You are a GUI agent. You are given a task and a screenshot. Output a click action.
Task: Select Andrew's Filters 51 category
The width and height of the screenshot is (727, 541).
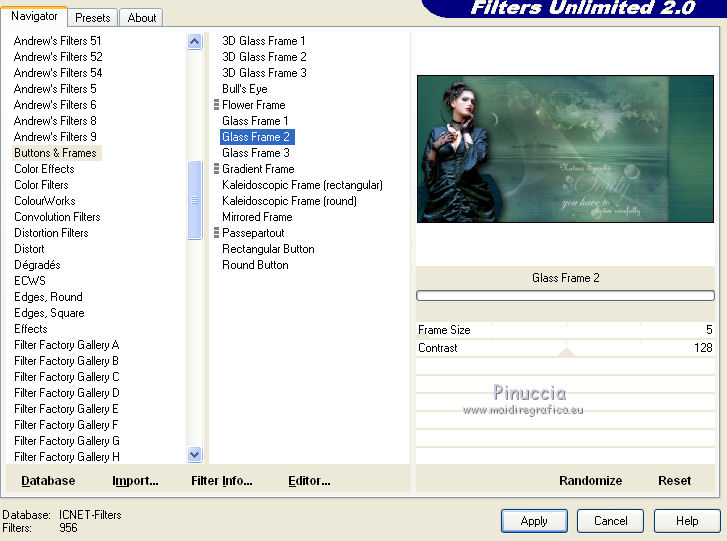coord(57,41)
